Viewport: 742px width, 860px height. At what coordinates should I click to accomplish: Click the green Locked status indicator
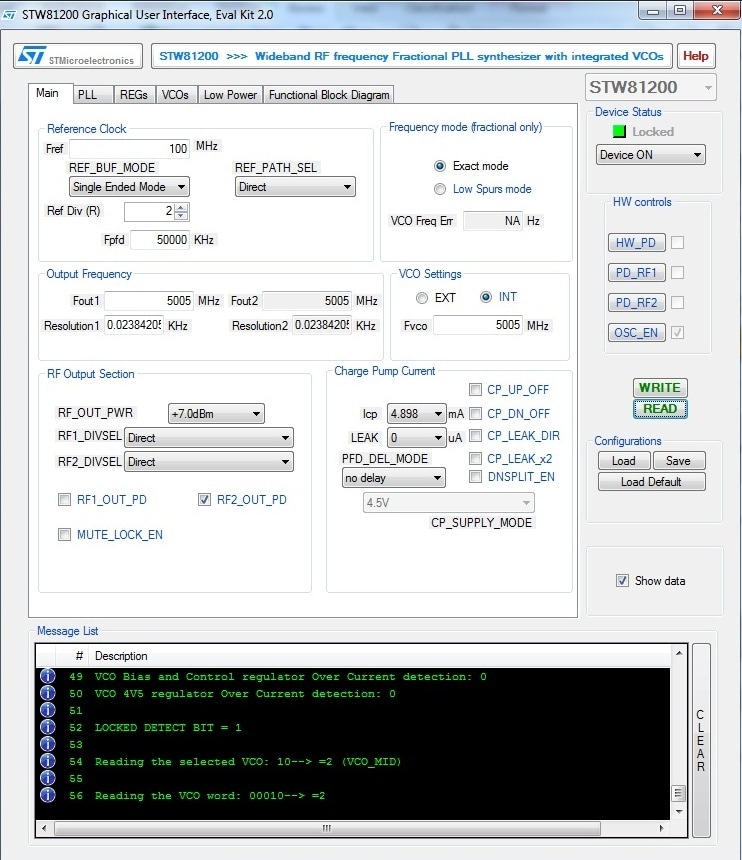618,131
